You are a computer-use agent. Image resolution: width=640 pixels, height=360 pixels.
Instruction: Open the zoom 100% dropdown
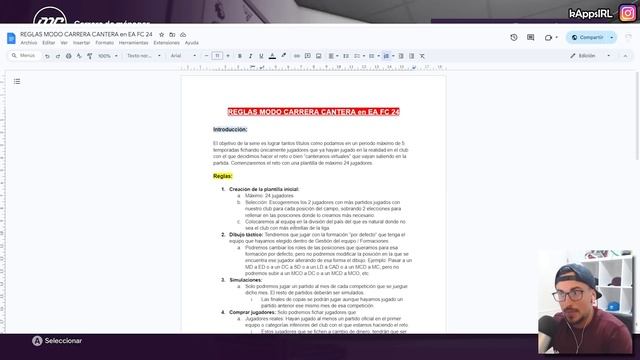(x=108, y=56)
